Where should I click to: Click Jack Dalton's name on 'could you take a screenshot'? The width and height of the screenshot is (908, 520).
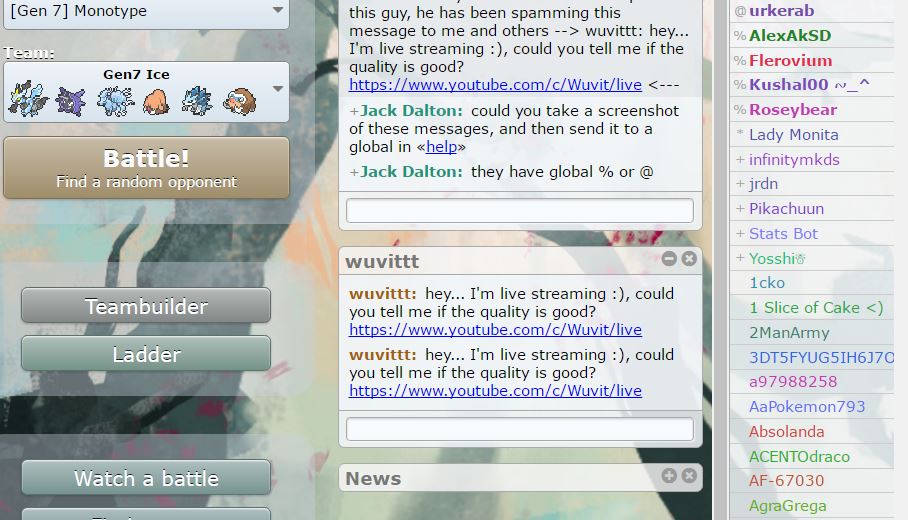pyautogui.click(x=411, y=111)
